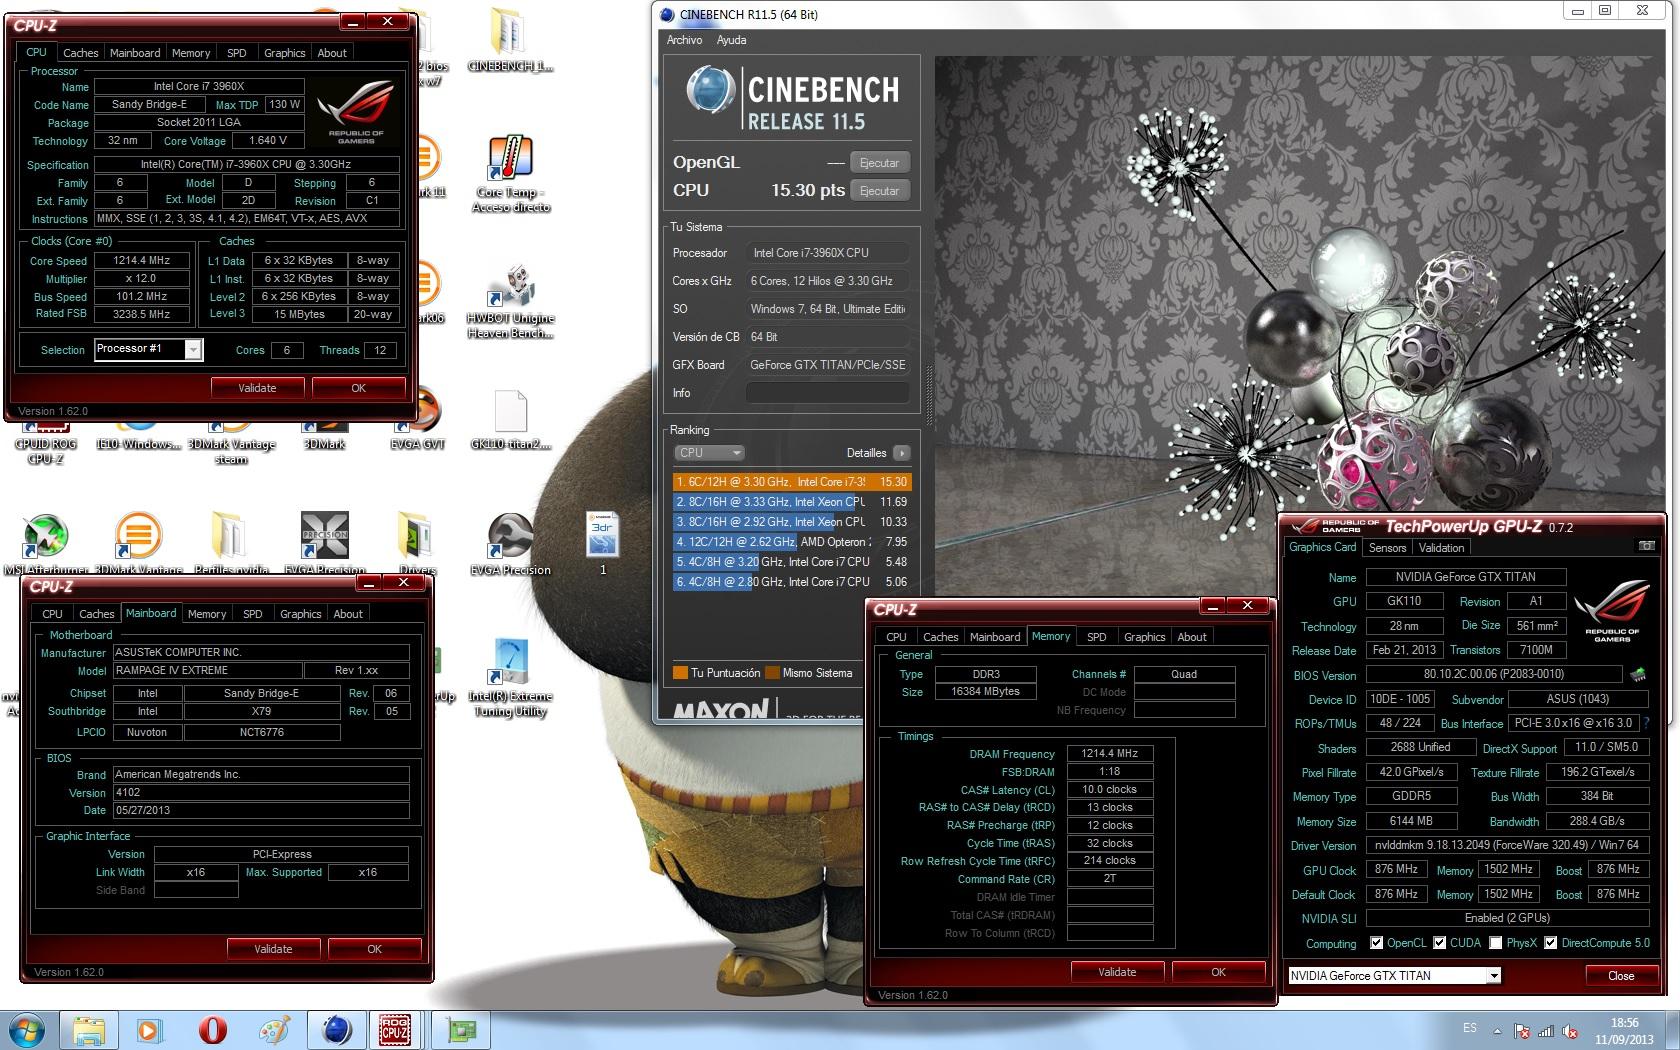
Task: Click the volume tray icon
Action: [x=1571, y=1031]
